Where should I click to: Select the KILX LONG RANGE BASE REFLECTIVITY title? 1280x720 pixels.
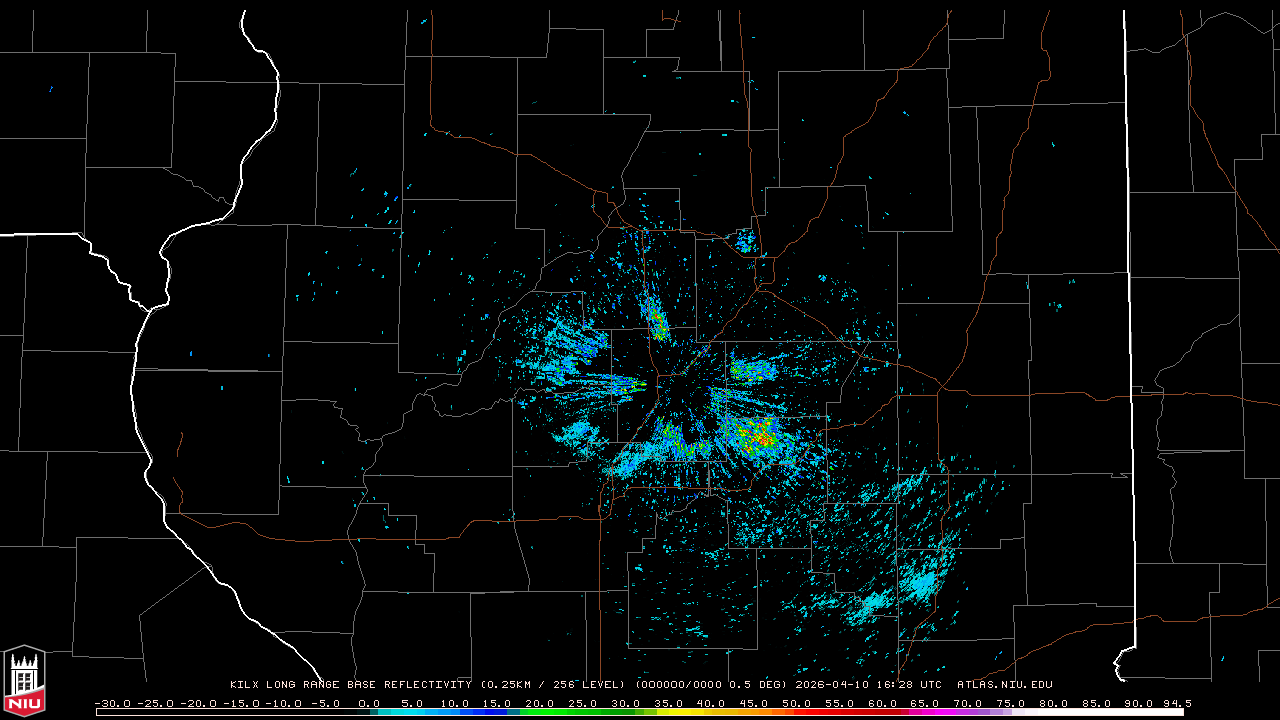(x=351, y=685)
